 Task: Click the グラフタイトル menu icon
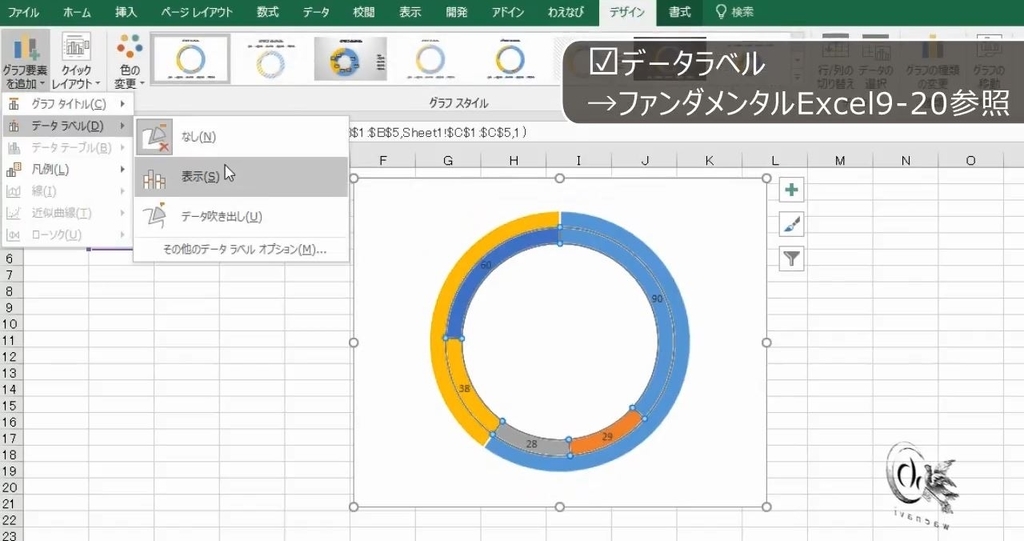pyautogui.click(x=14, y=104)
